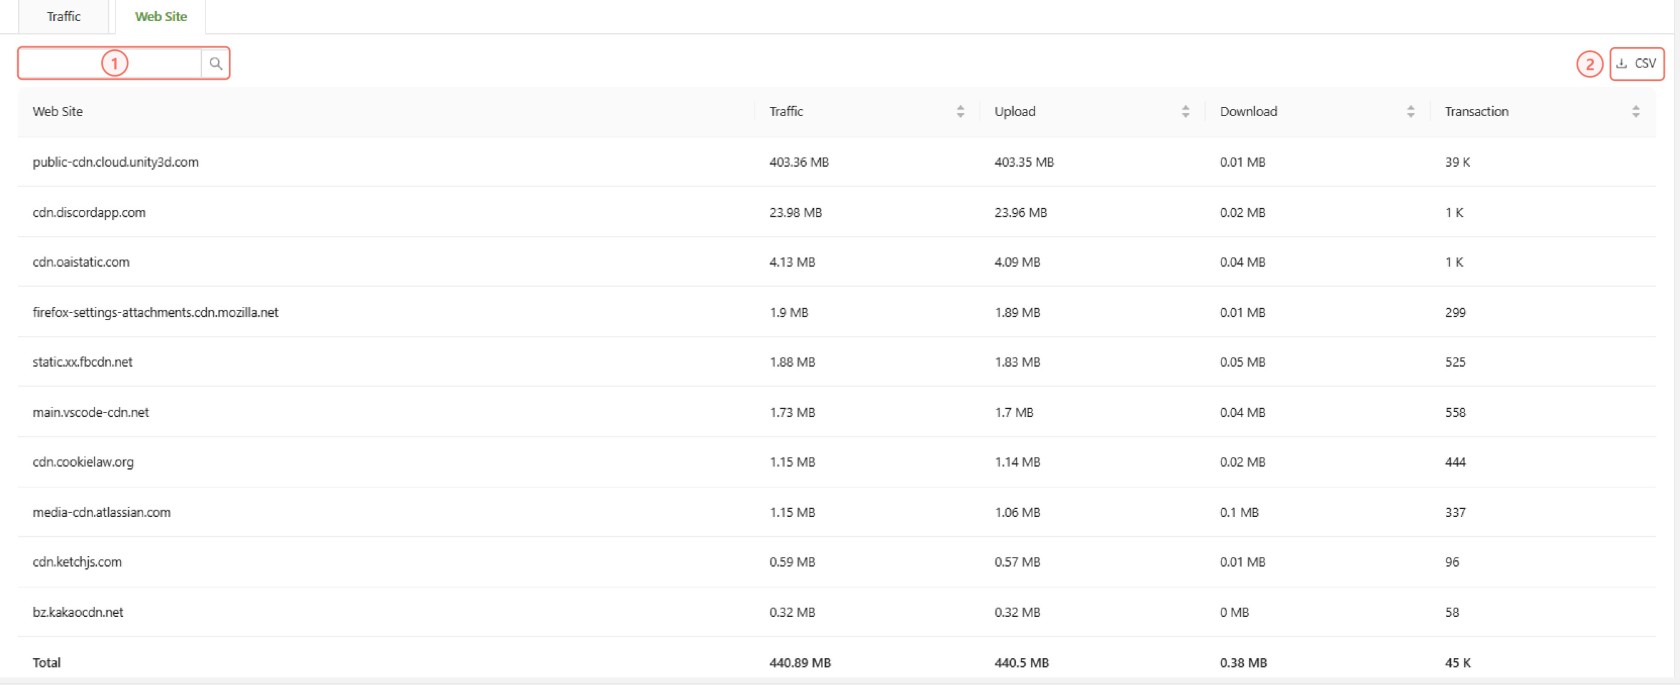This screenshot has width=1680, height=685.
Task: Click the main.vscode-cdn.net entry
Action: coord(90,412)
